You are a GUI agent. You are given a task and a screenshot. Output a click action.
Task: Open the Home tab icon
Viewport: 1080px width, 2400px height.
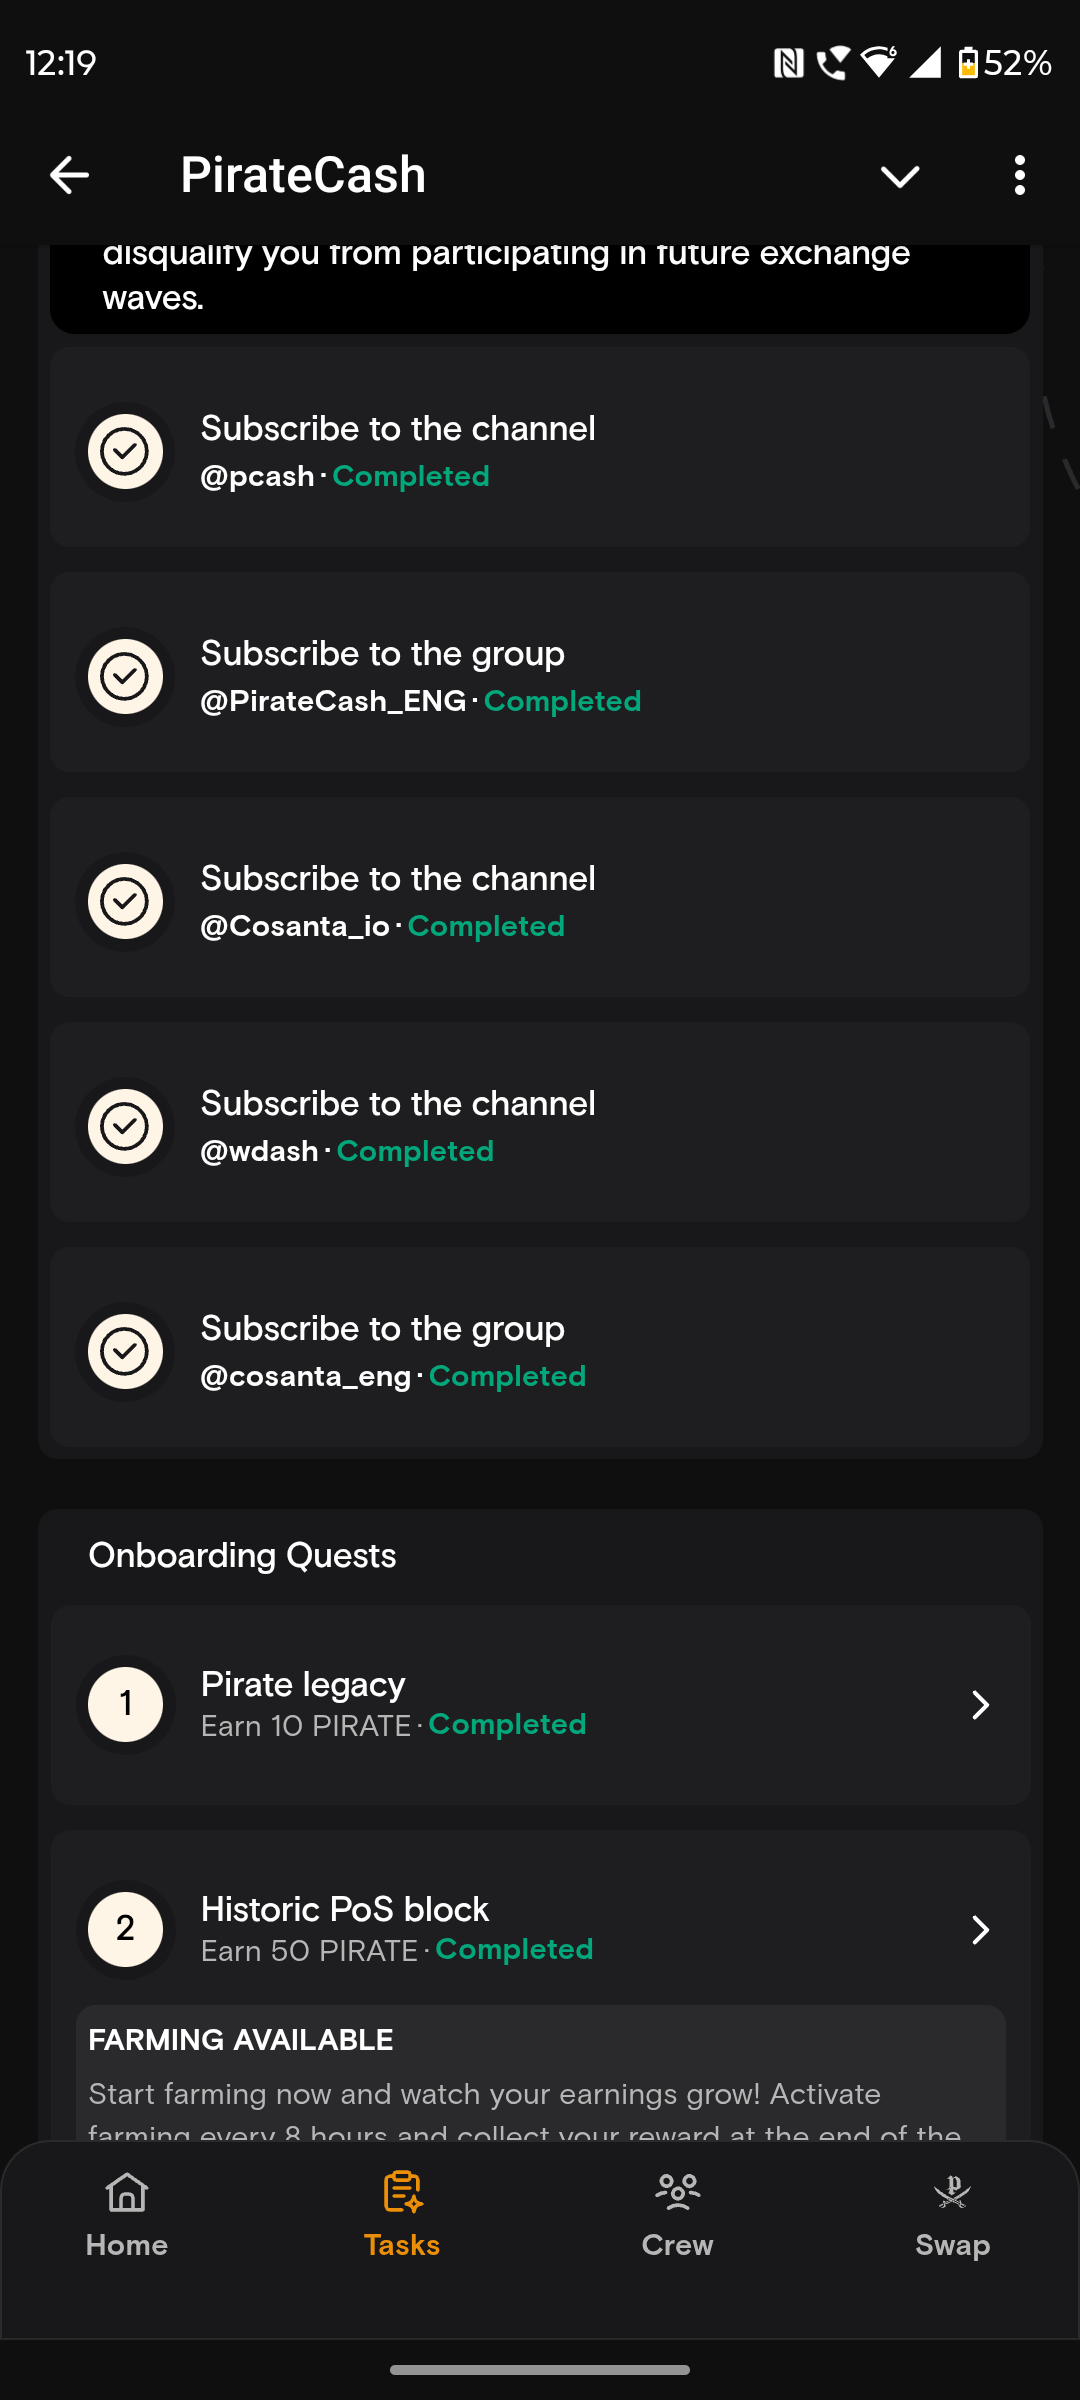[127, 2192]
